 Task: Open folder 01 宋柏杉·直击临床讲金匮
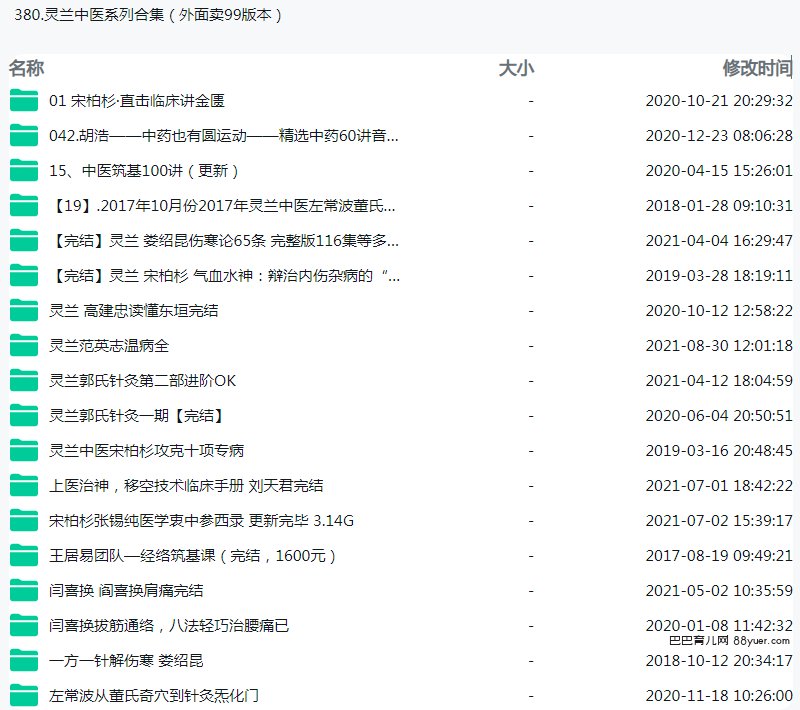(137, 100)
